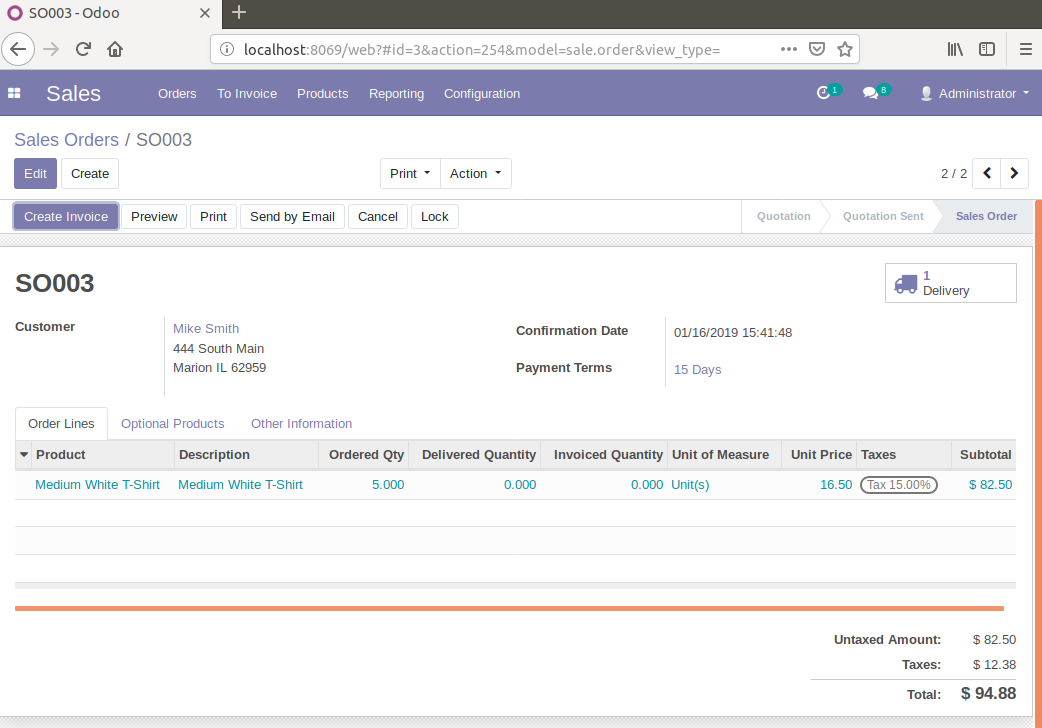Expand the Action dropdown menu
Viewport: 1042px width, 728px height.
coord(475,174)
